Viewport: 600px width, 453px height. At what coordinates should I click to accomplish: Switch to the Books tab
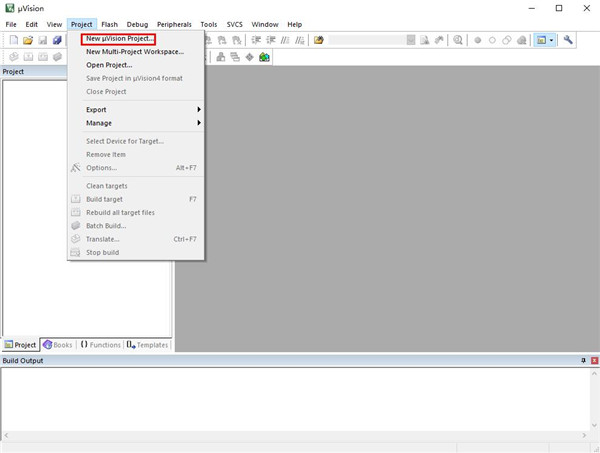coord(57,345)
